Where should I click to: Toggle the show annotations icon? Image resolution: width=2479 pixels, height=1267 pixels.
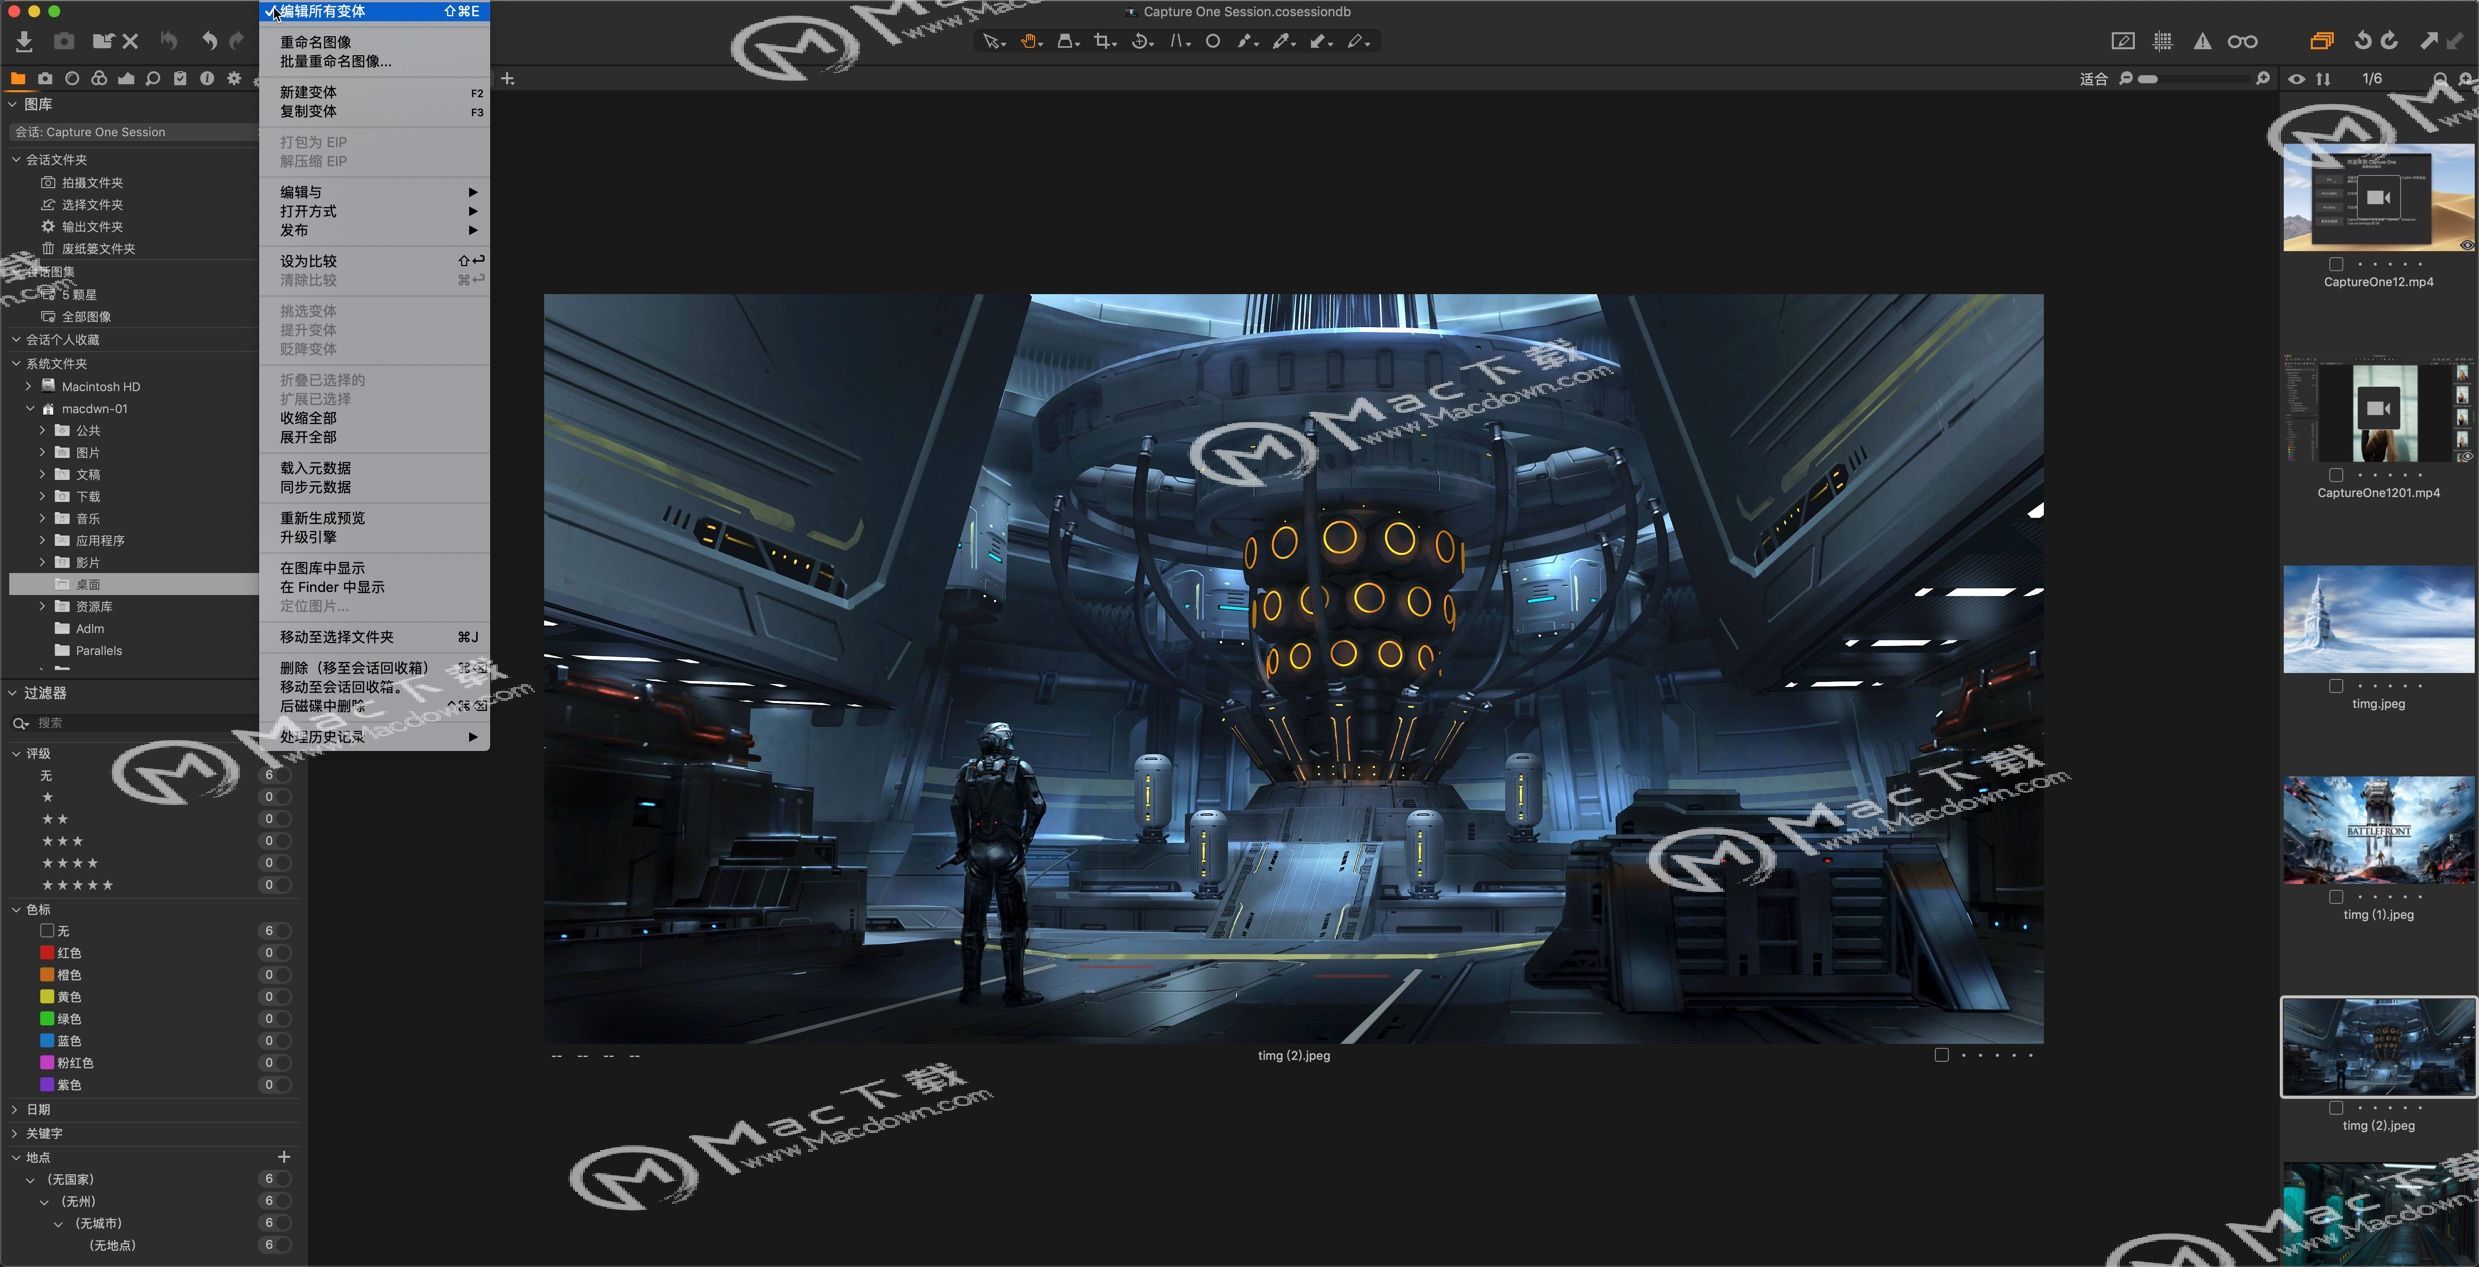click(2122, 41)
